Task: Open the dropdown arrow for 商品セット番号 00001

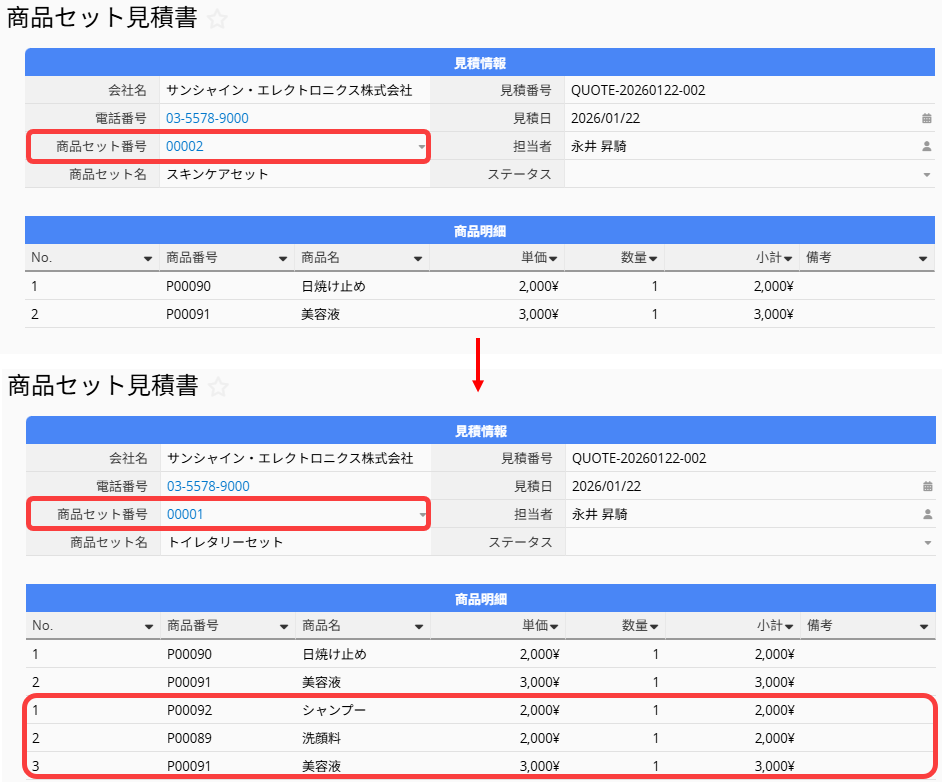Action: pos(422,515)
